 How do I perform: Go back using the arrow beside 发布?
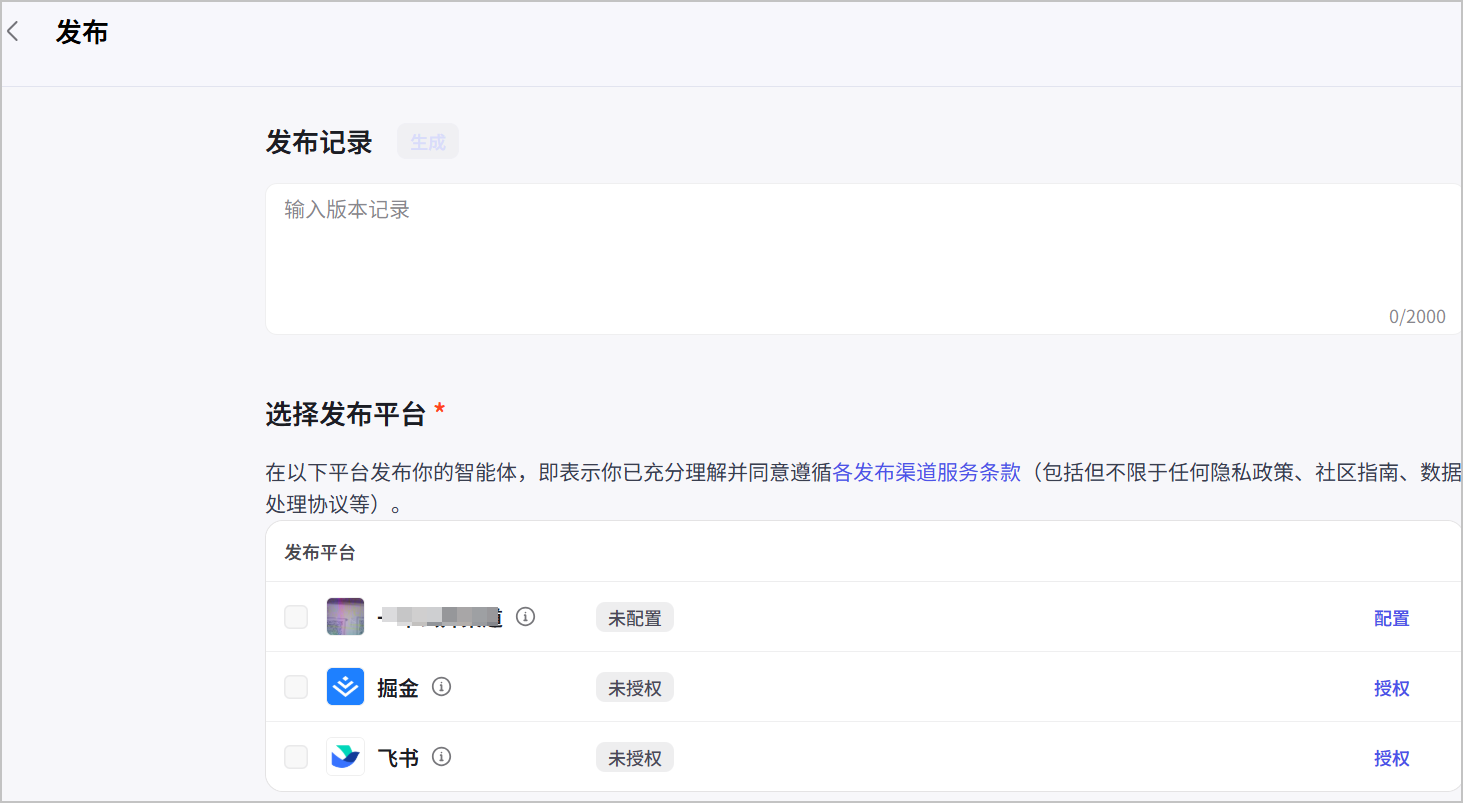coord(13,32)
